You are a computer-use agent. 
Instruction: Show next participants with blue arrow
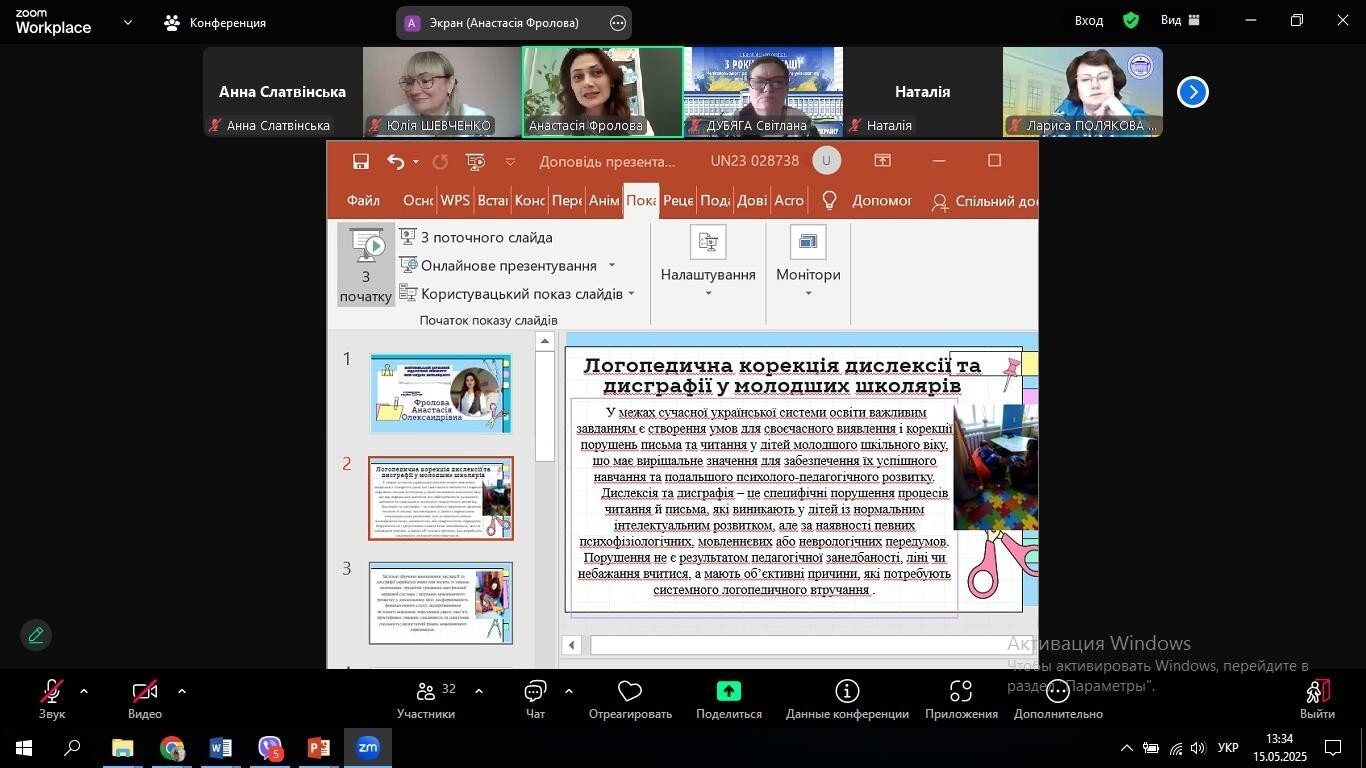coord(1192,92)
